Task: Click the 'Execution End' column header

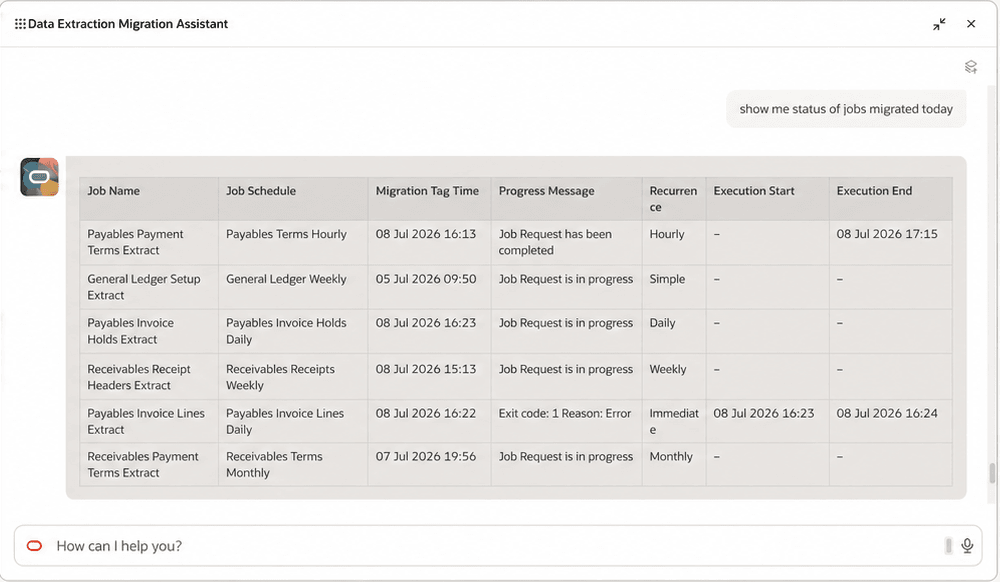Action: coord(890,199)
